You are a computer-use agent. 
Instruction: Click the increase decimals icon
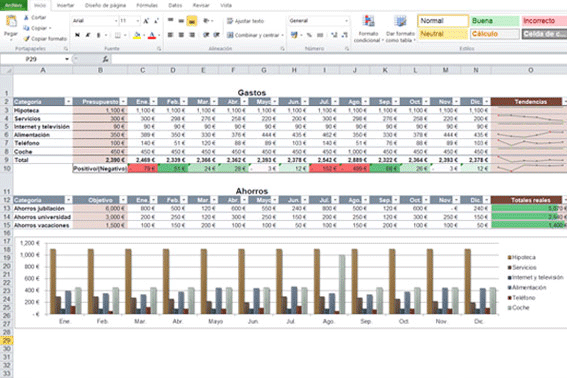pos(334,35)
